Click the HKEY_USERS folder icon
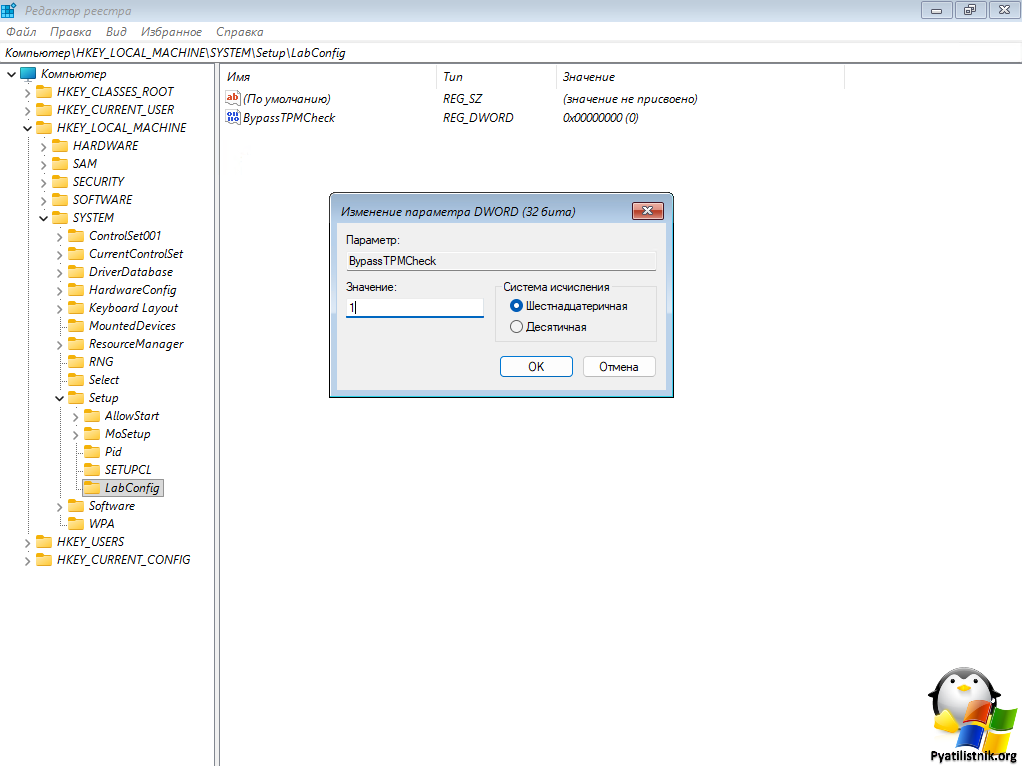Image resolution: width=1022 pixels, height=766 pixels. point(44,542)
